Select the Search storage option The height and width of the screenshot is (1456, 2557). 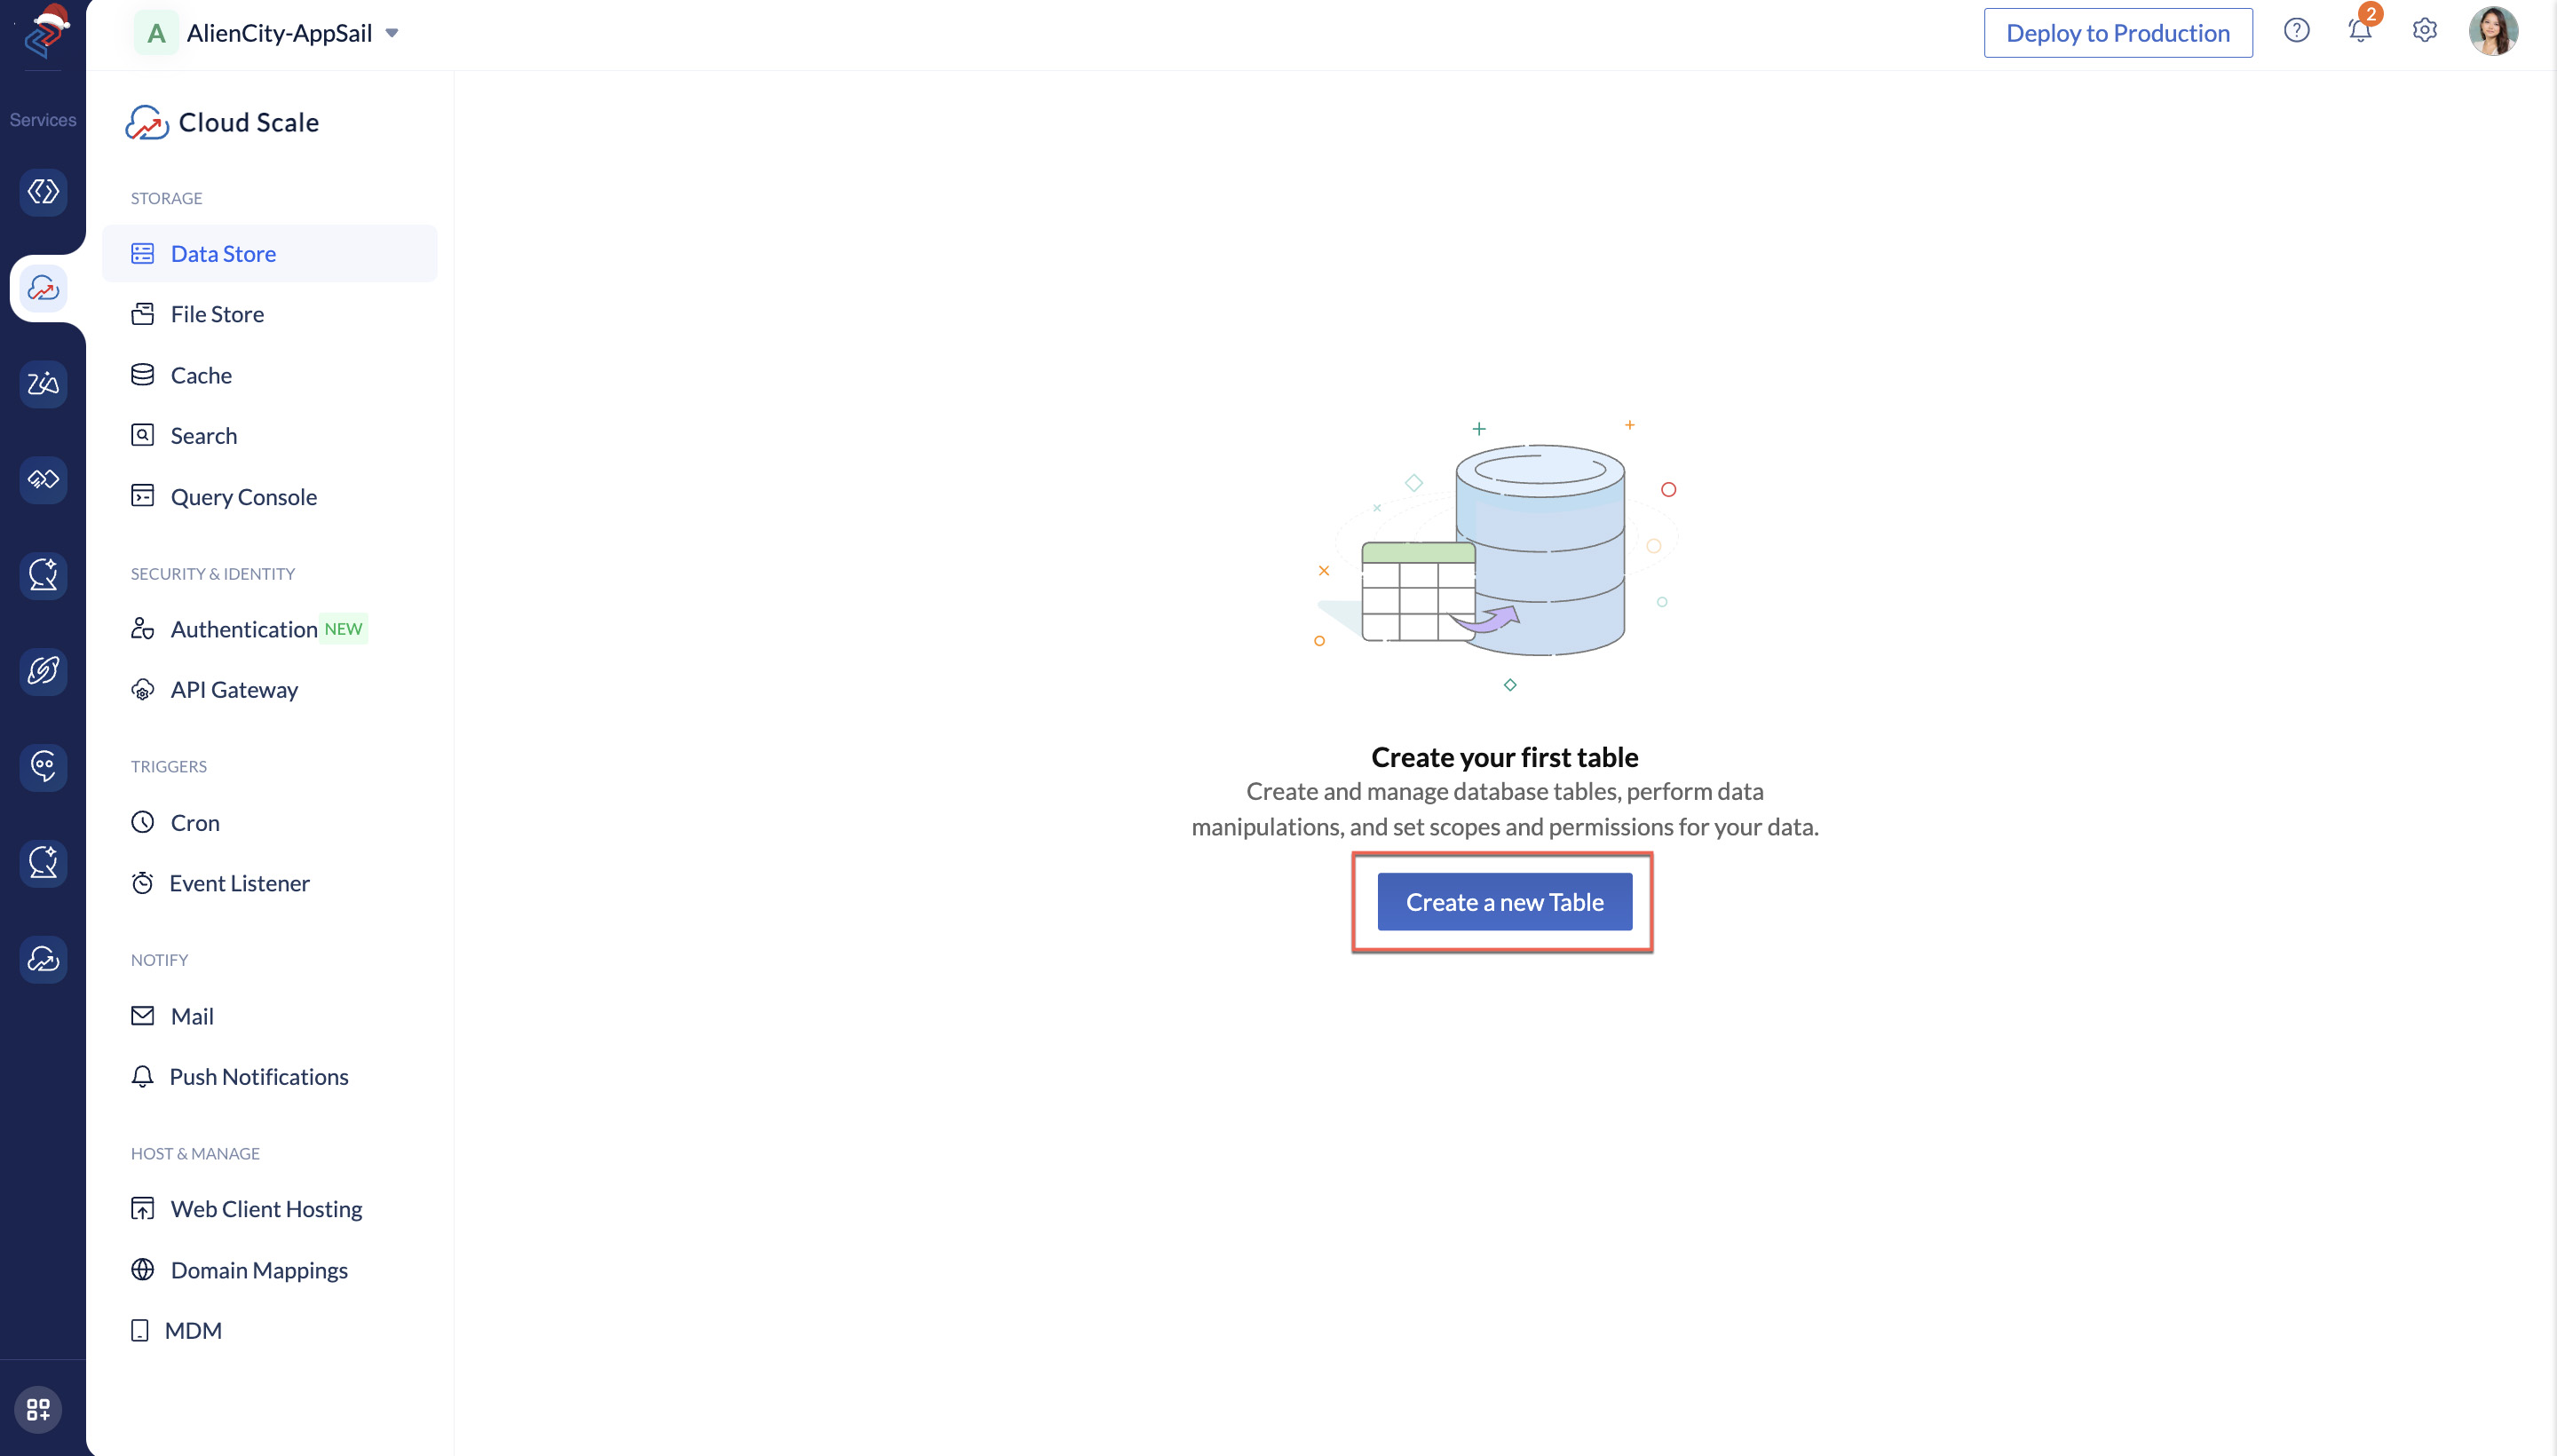pos(202,434)
